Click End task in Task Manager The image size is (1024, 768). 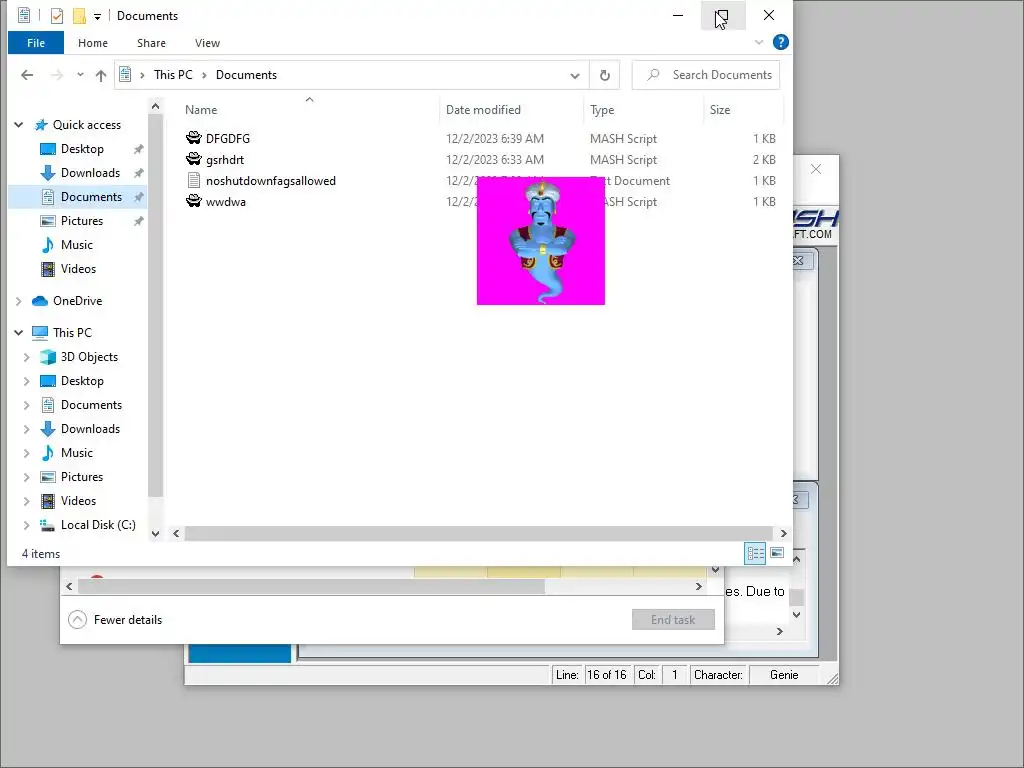[673, 620]
